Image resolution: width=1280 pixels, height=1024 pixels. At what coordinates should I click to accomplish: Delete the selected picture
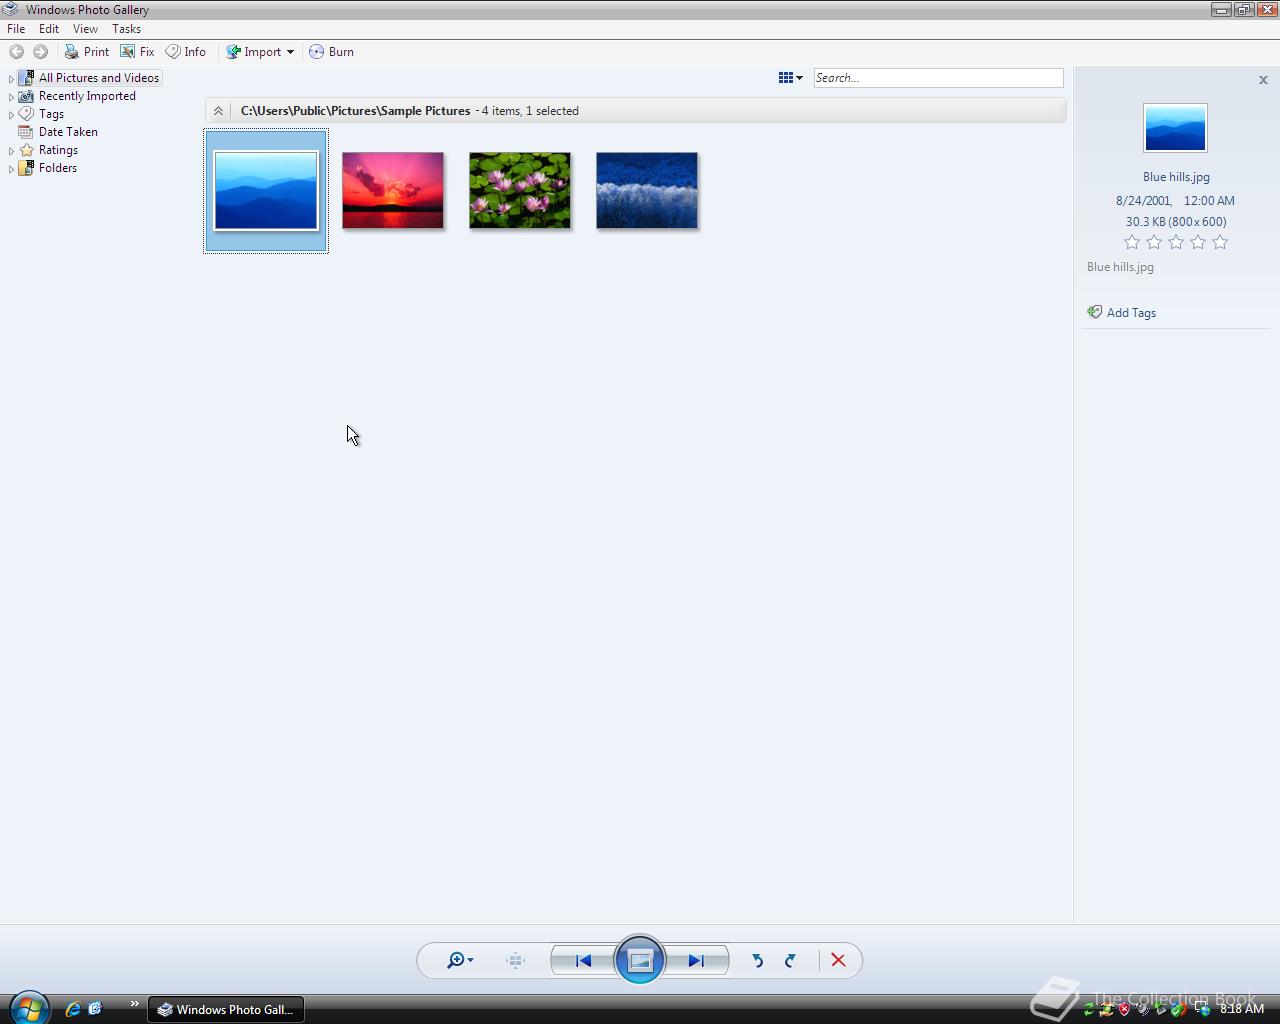[838, 960]
